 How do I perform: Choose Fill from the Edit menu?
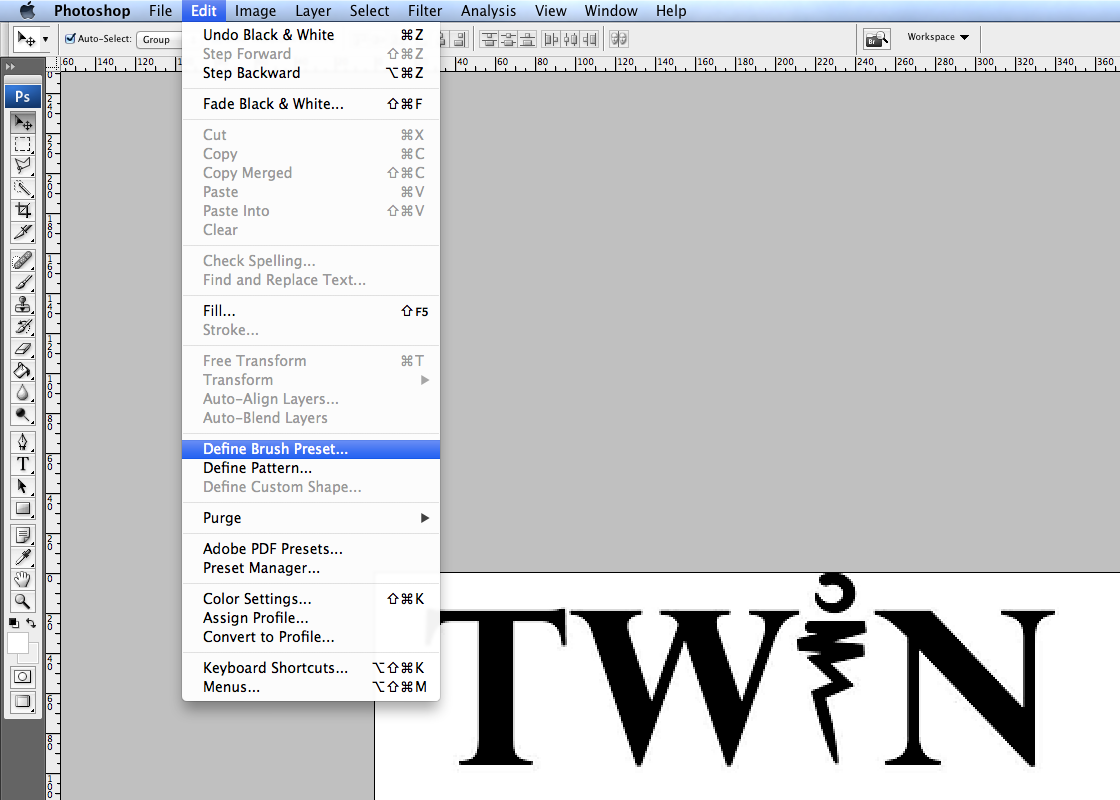point(311,311)
